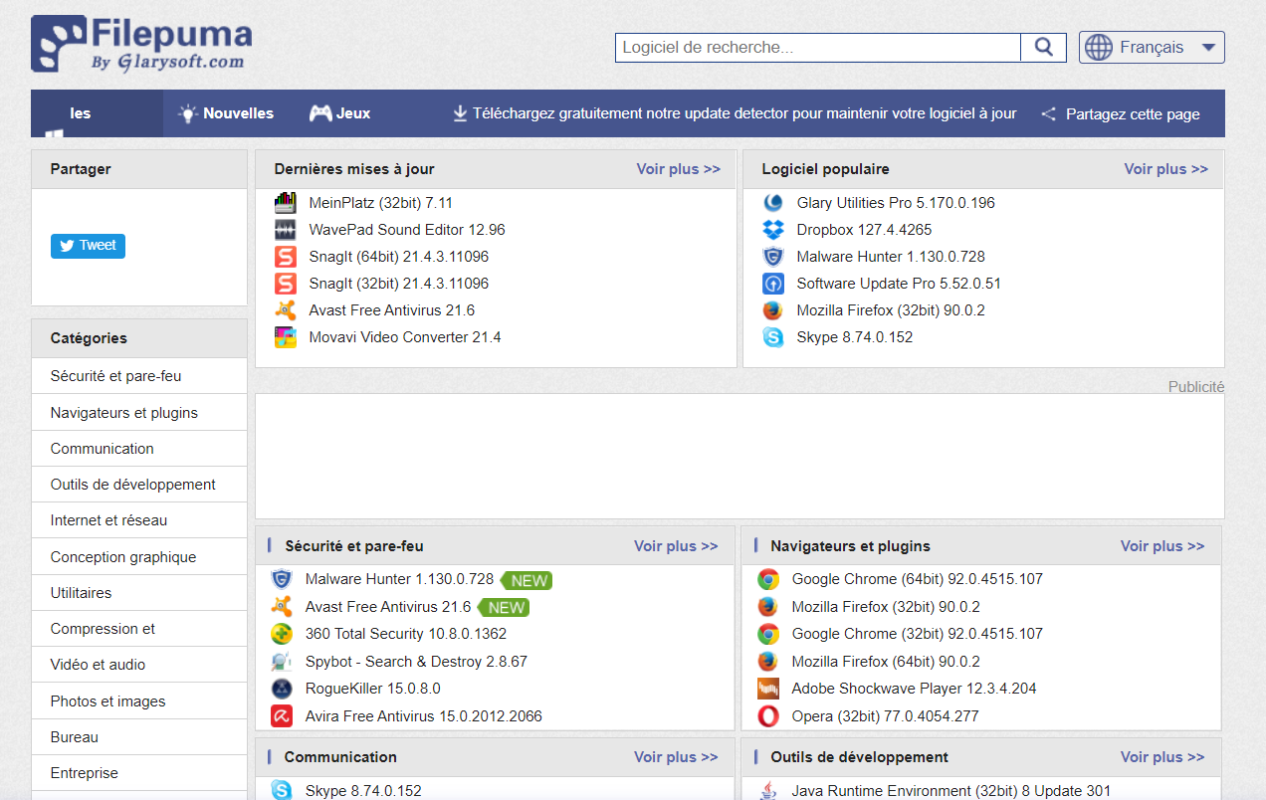Select the Vidéo et audio category
1266x800 pixels.
tap(139, 664)
